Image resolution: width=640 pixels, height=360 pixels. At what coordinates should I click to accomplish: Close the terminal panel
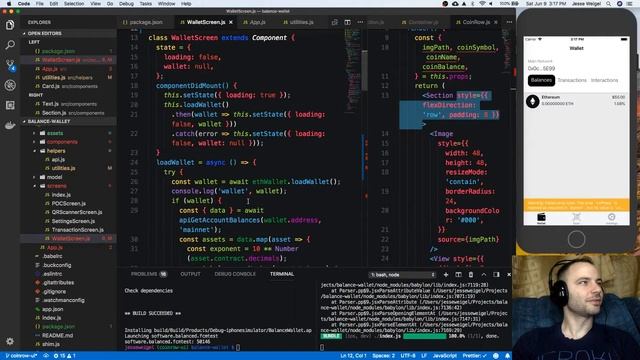pyautogui.click(x=509, y=275)
